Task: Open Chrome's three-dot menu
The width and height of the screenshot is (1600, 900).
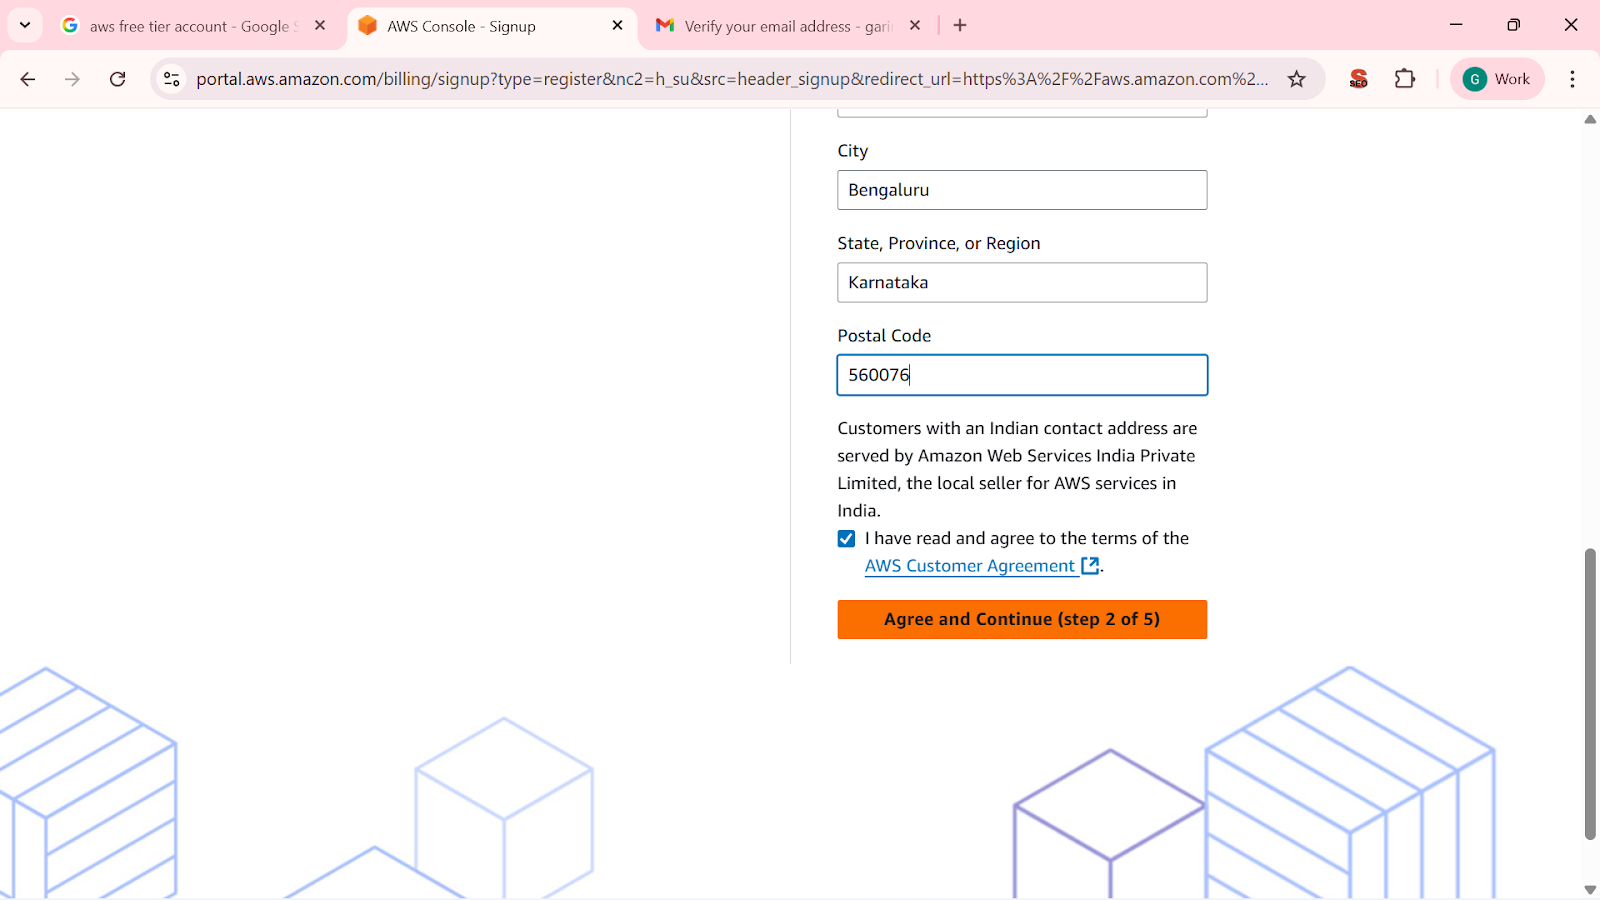Action: [1572, 79]
